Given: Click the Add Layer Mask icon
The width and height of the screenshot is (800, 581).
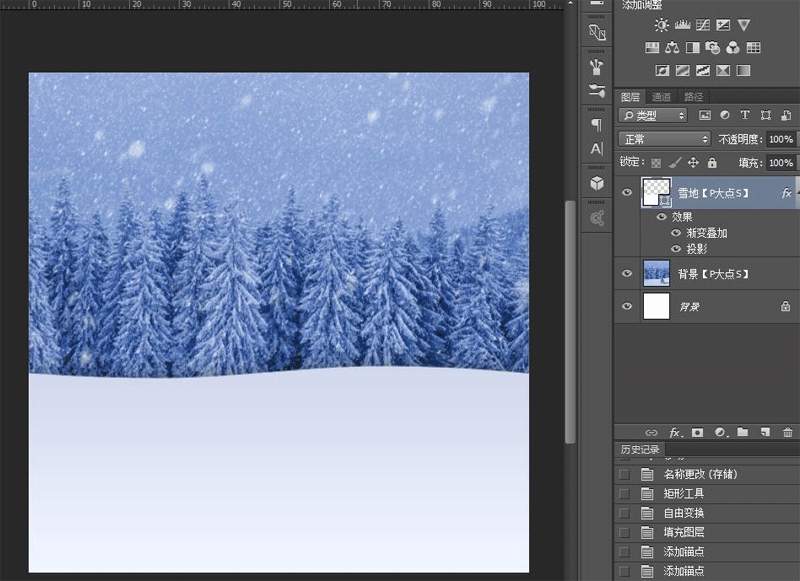Looking at the screenshot, I should pyautogui.click(x=697, y=432).
